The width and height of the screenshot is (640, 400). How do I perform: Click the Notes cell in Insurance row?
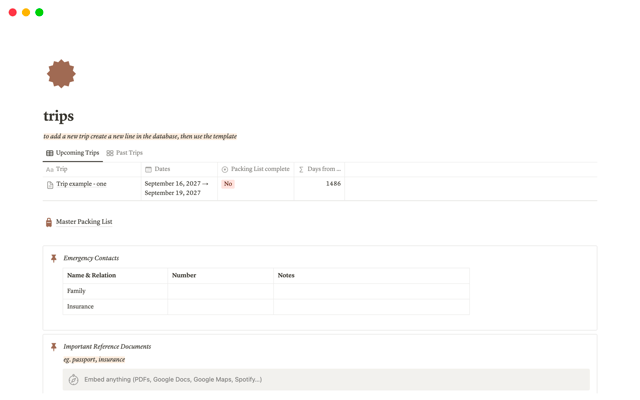click(370, 307)
